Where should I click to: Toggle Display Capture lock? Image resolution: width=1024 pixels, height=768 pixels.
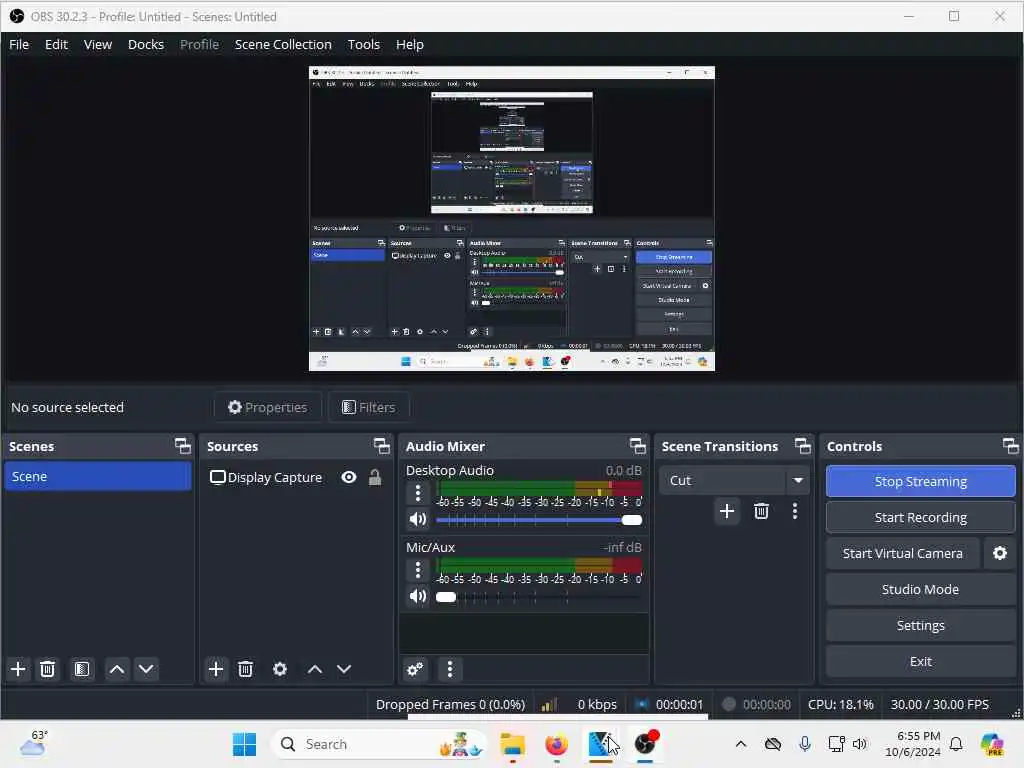[x=375, y=477]
